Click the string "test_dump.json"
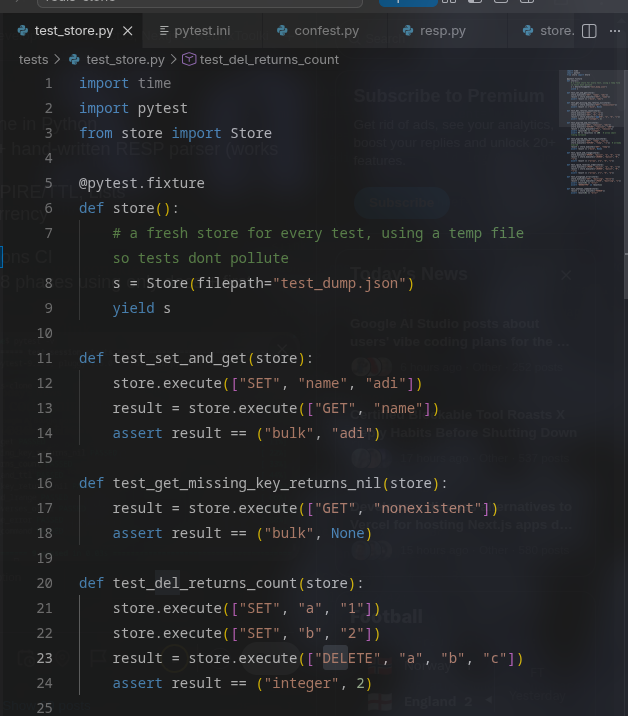The image size is (628, 716). click(x=339, y=284)
